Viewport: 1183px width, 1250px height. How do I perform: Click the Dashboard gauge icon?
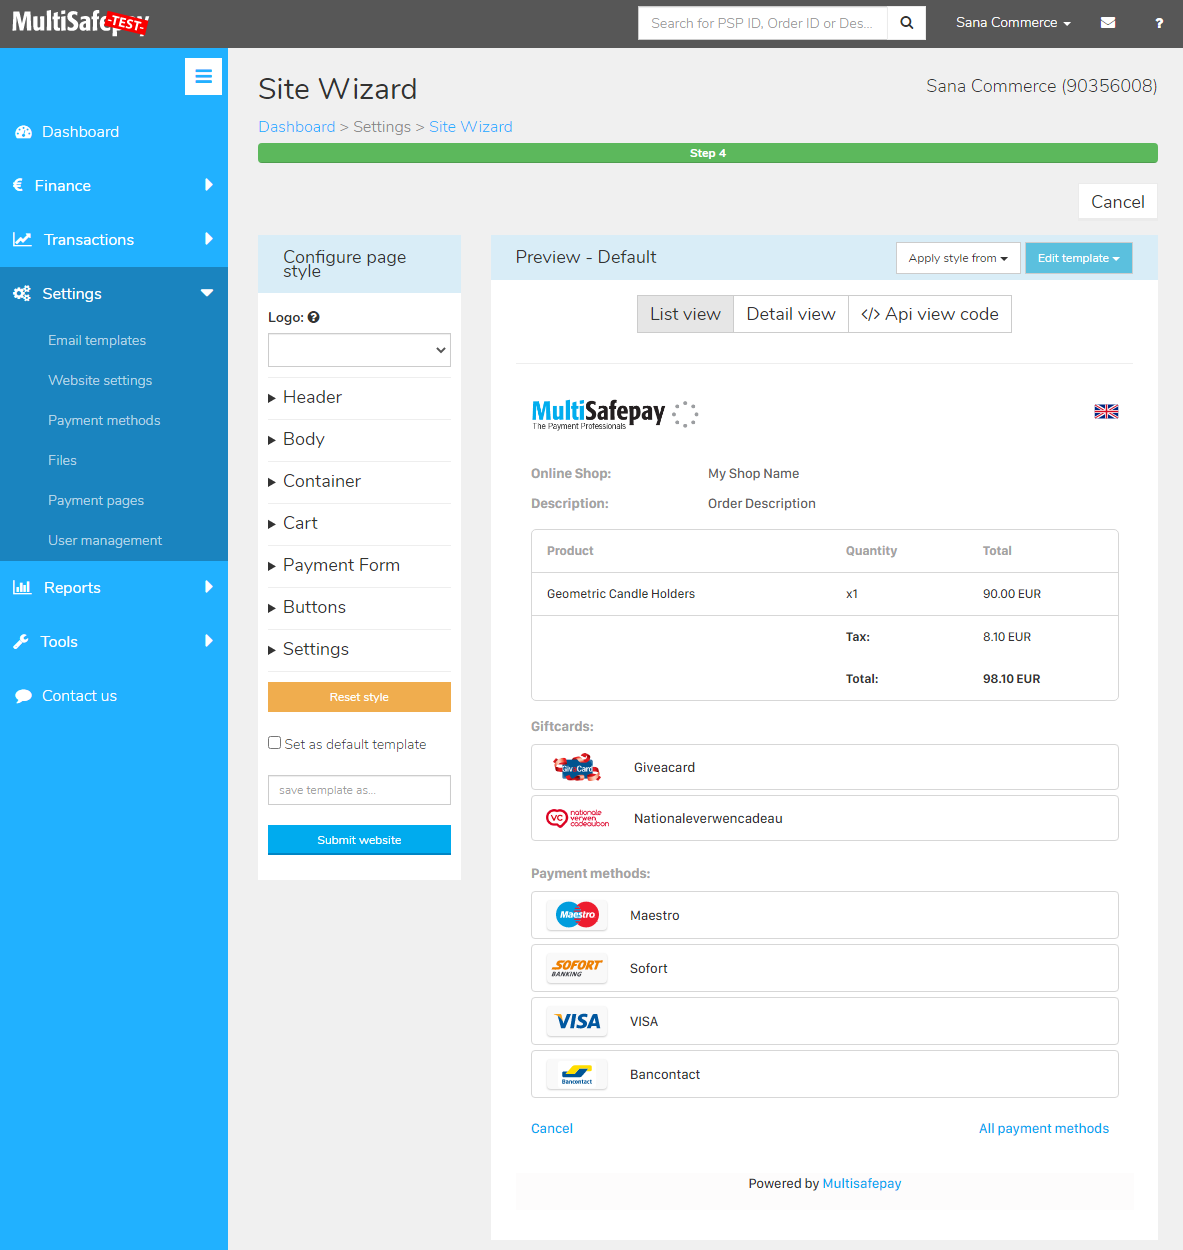pos(23,132)
